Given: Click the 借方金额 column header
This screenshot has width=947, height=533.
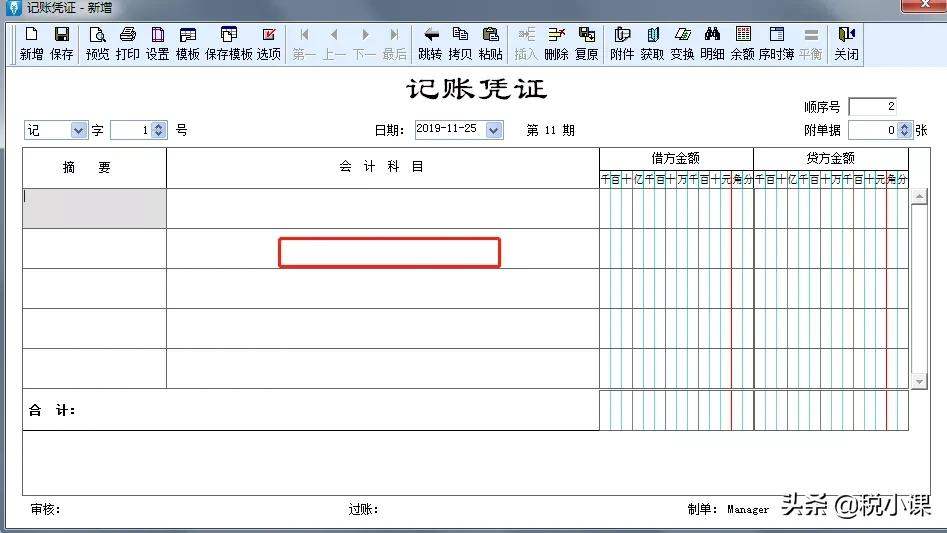Looking at the screenshot, I should (676, 159).
